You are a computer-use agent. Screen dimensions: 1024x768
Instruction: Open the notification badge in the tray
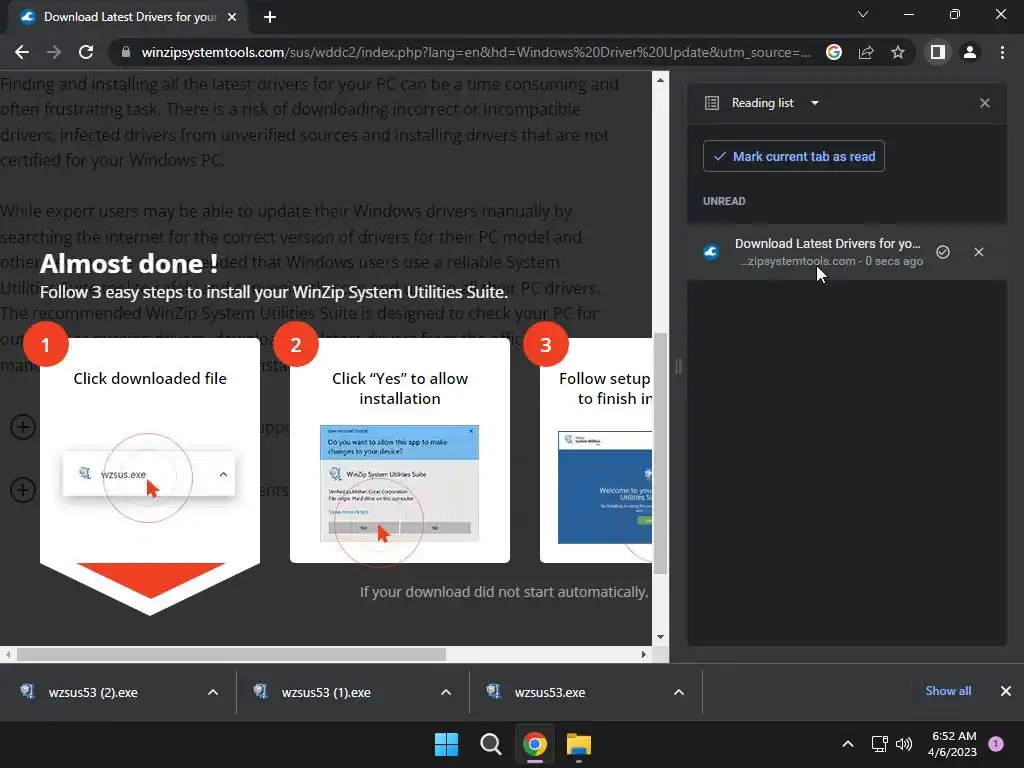pos(996,743)
